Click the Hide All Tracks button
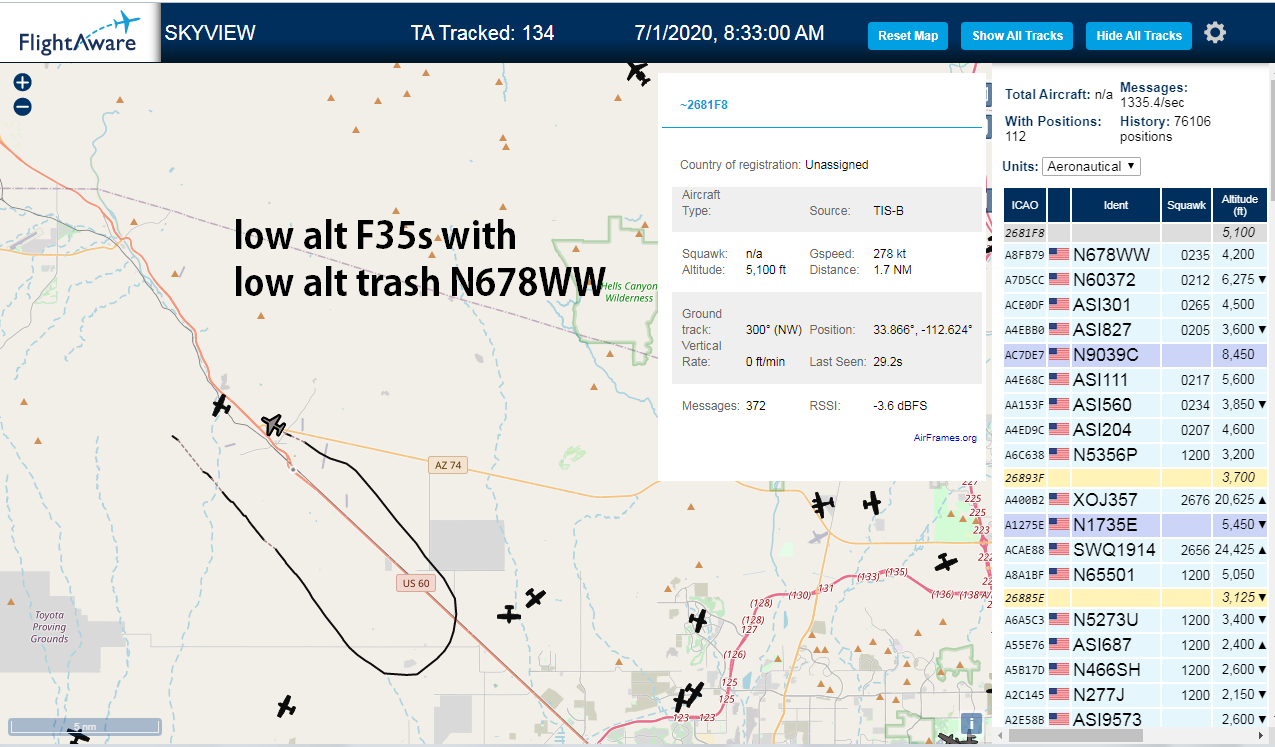The image size is (1275, 747). [x=1139, y=36]
